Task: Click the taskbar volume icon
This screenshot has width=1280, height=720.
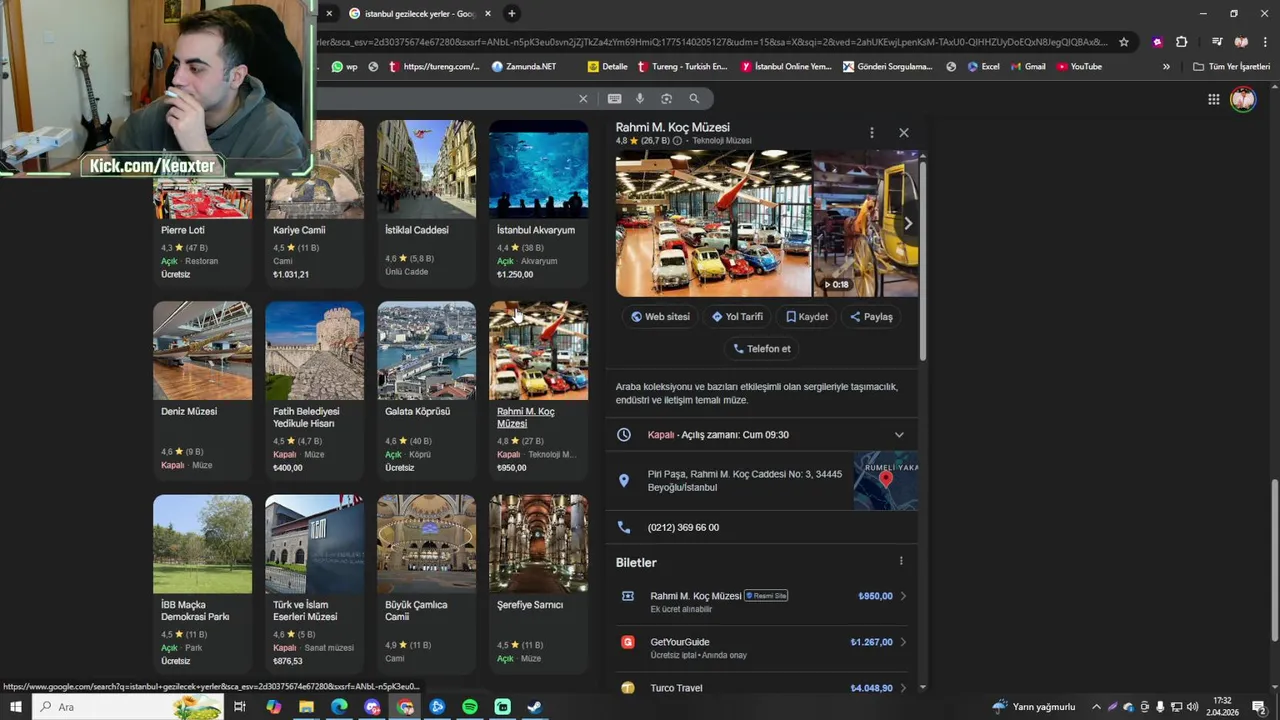Action: coord(1192,707)
